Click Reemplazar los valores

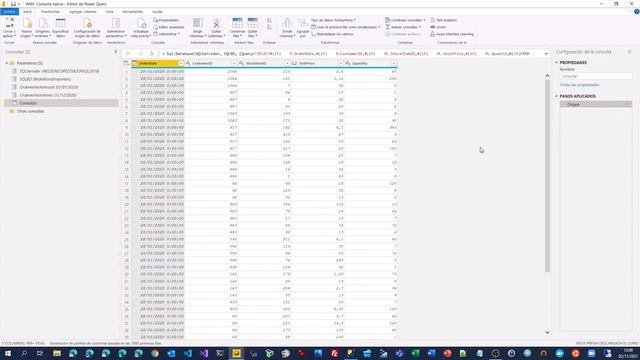tap(332, 34)
